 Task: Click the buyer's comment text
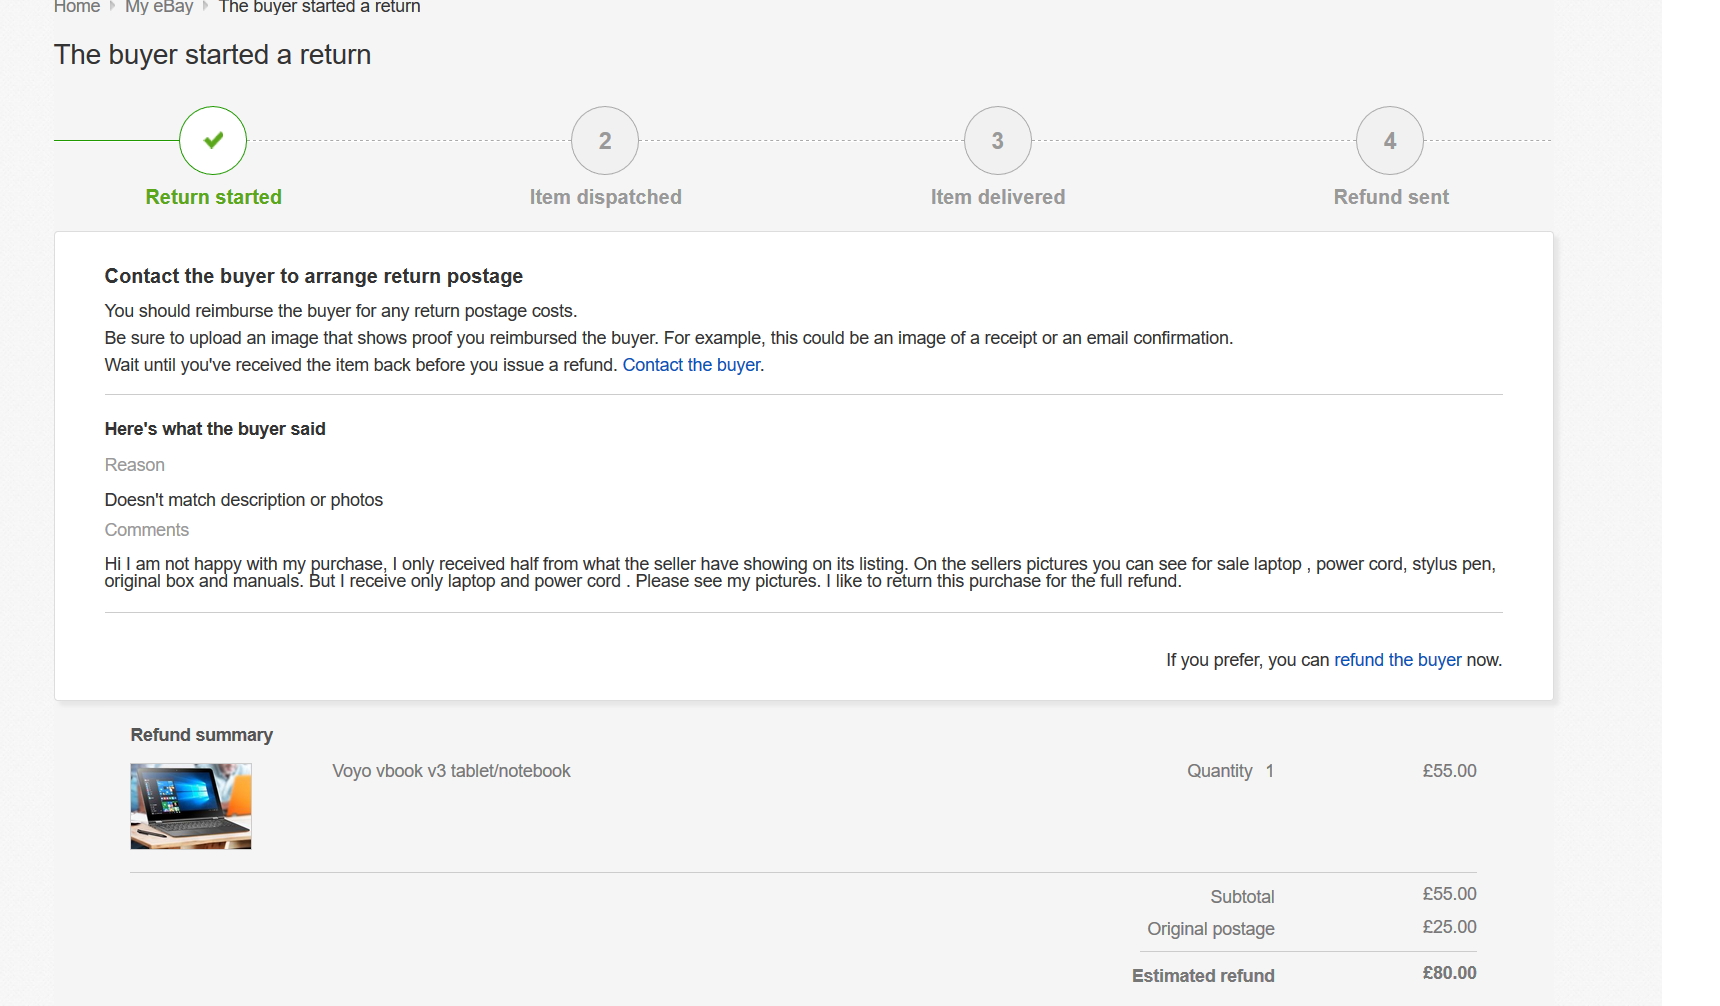[800, 572]
